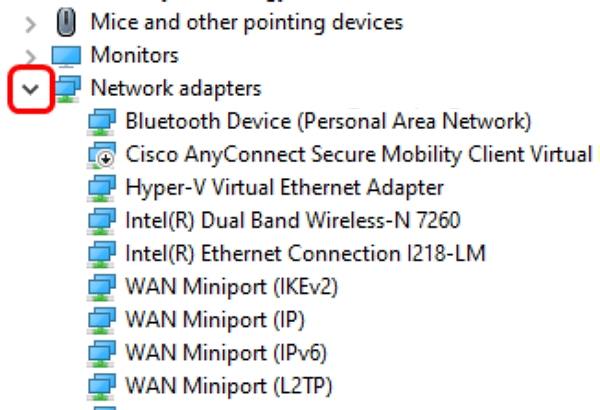Viewport: 600px width, 410px height.
Task: Click the Intel Dual Band Wireless icon
Action: [x=101, y=221]
